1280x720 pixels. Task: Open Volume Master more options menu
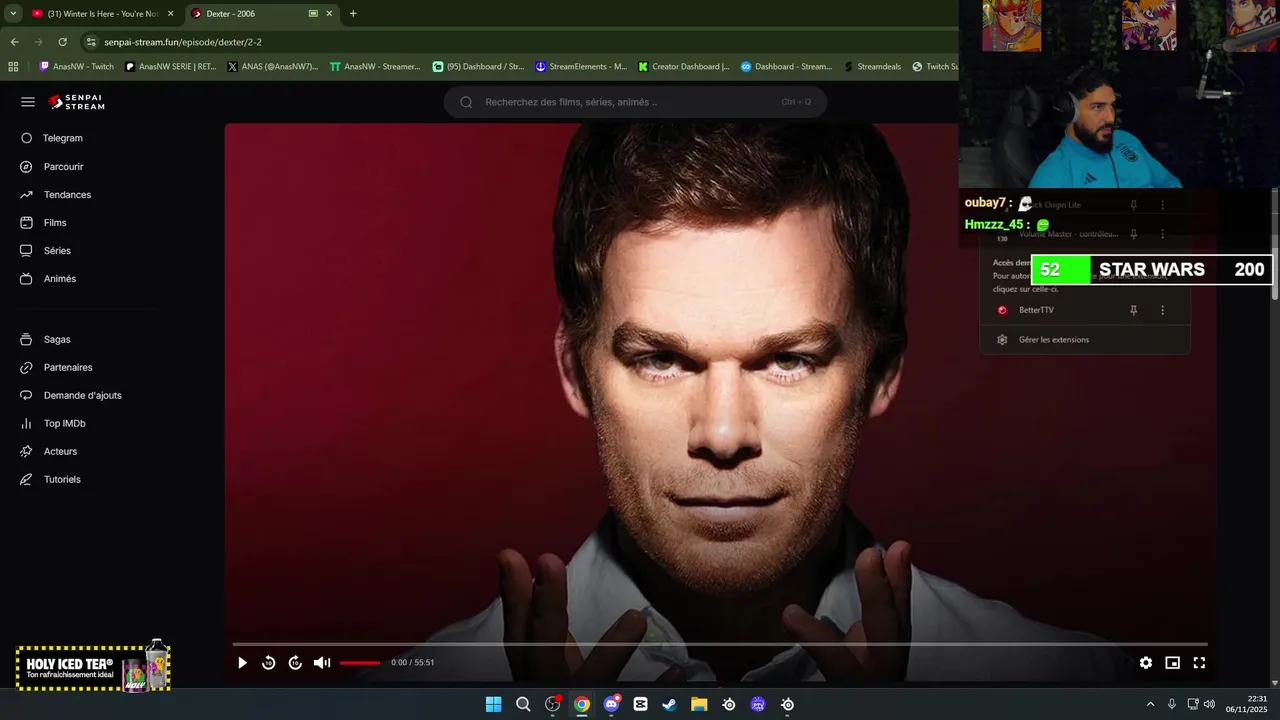coord(1162,234)
